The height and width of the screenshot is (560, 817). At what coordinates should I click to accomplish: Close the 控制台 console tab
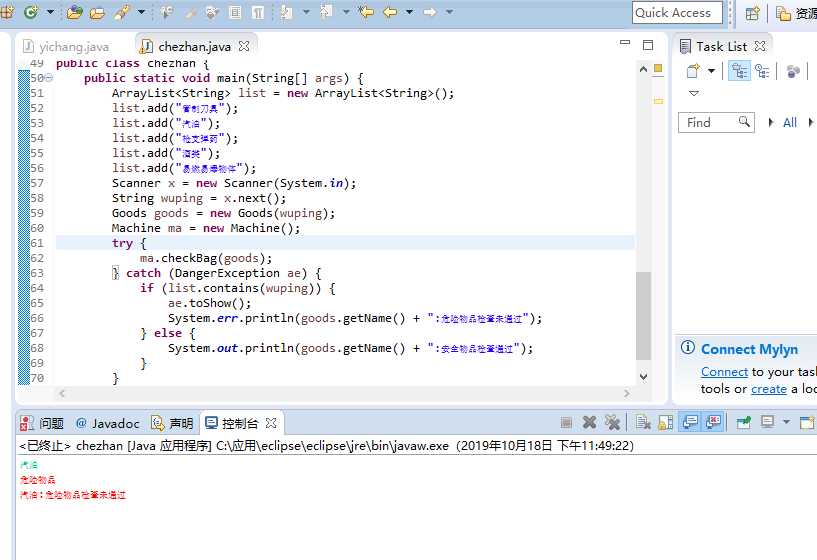(x=271, y=423)
